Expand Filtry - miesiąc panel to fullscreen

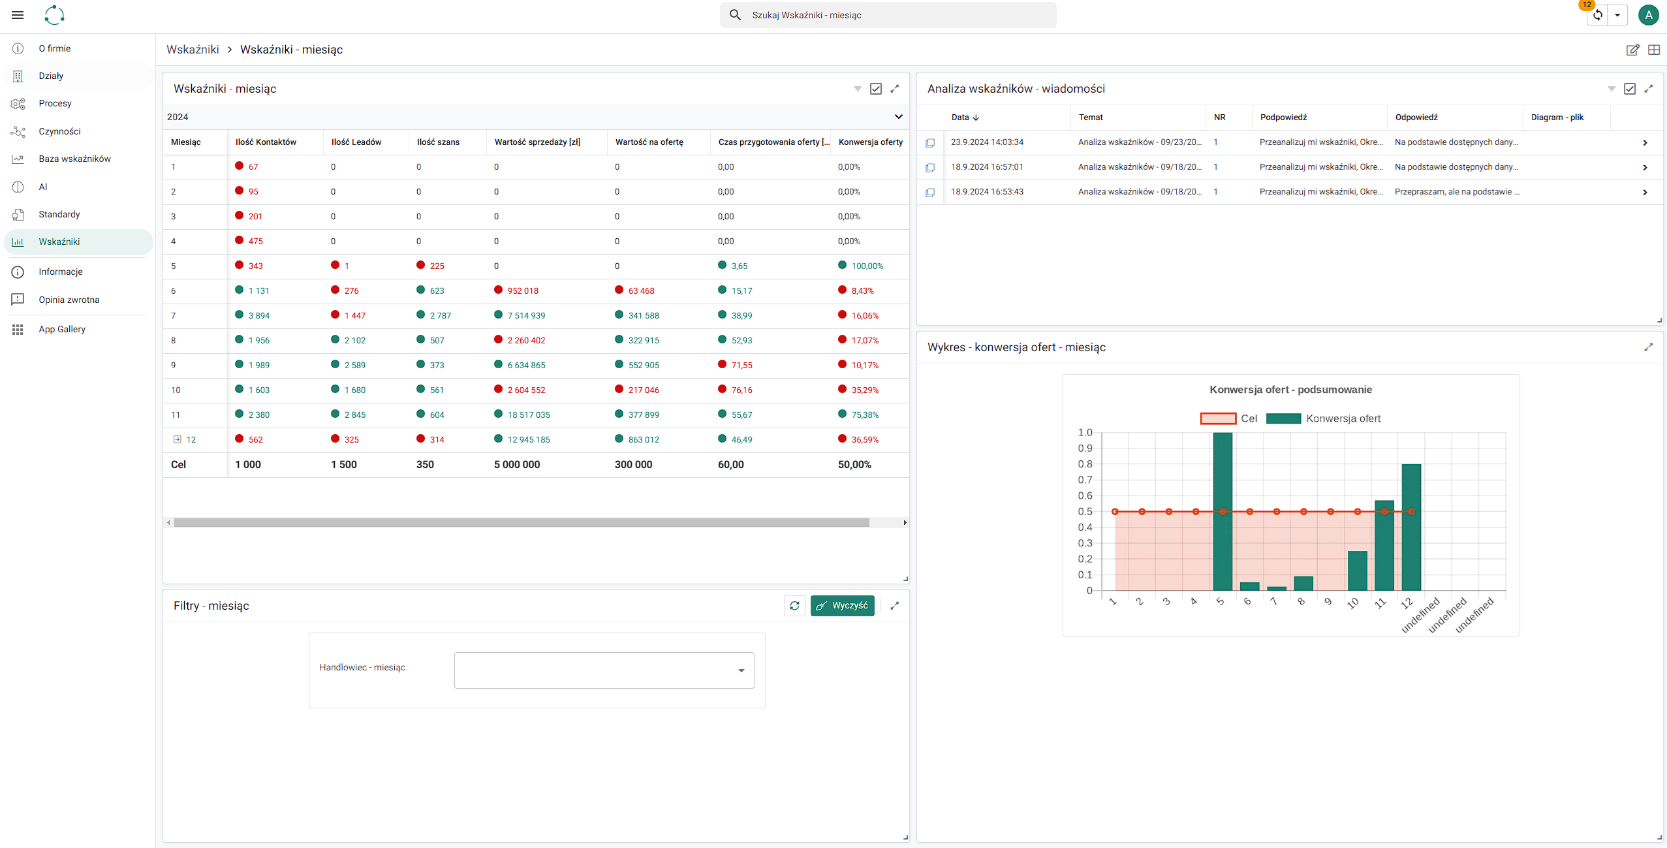(895, 606)
